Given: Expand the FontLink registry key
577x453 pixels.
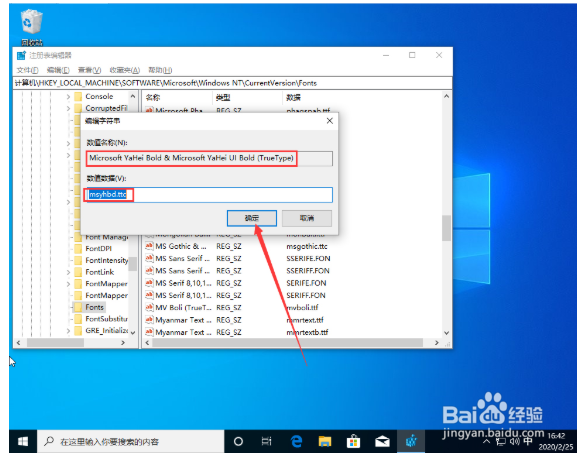Looking at the screenshot, I should [68, 272].
